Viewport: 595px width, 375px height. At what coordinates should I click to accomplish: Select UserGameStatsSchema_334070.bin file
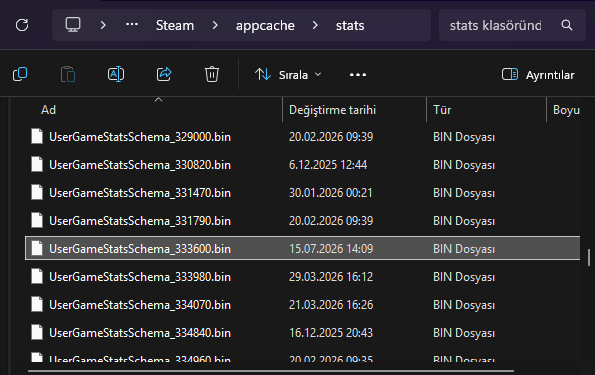pyautogui.click(x=302, y=305)
